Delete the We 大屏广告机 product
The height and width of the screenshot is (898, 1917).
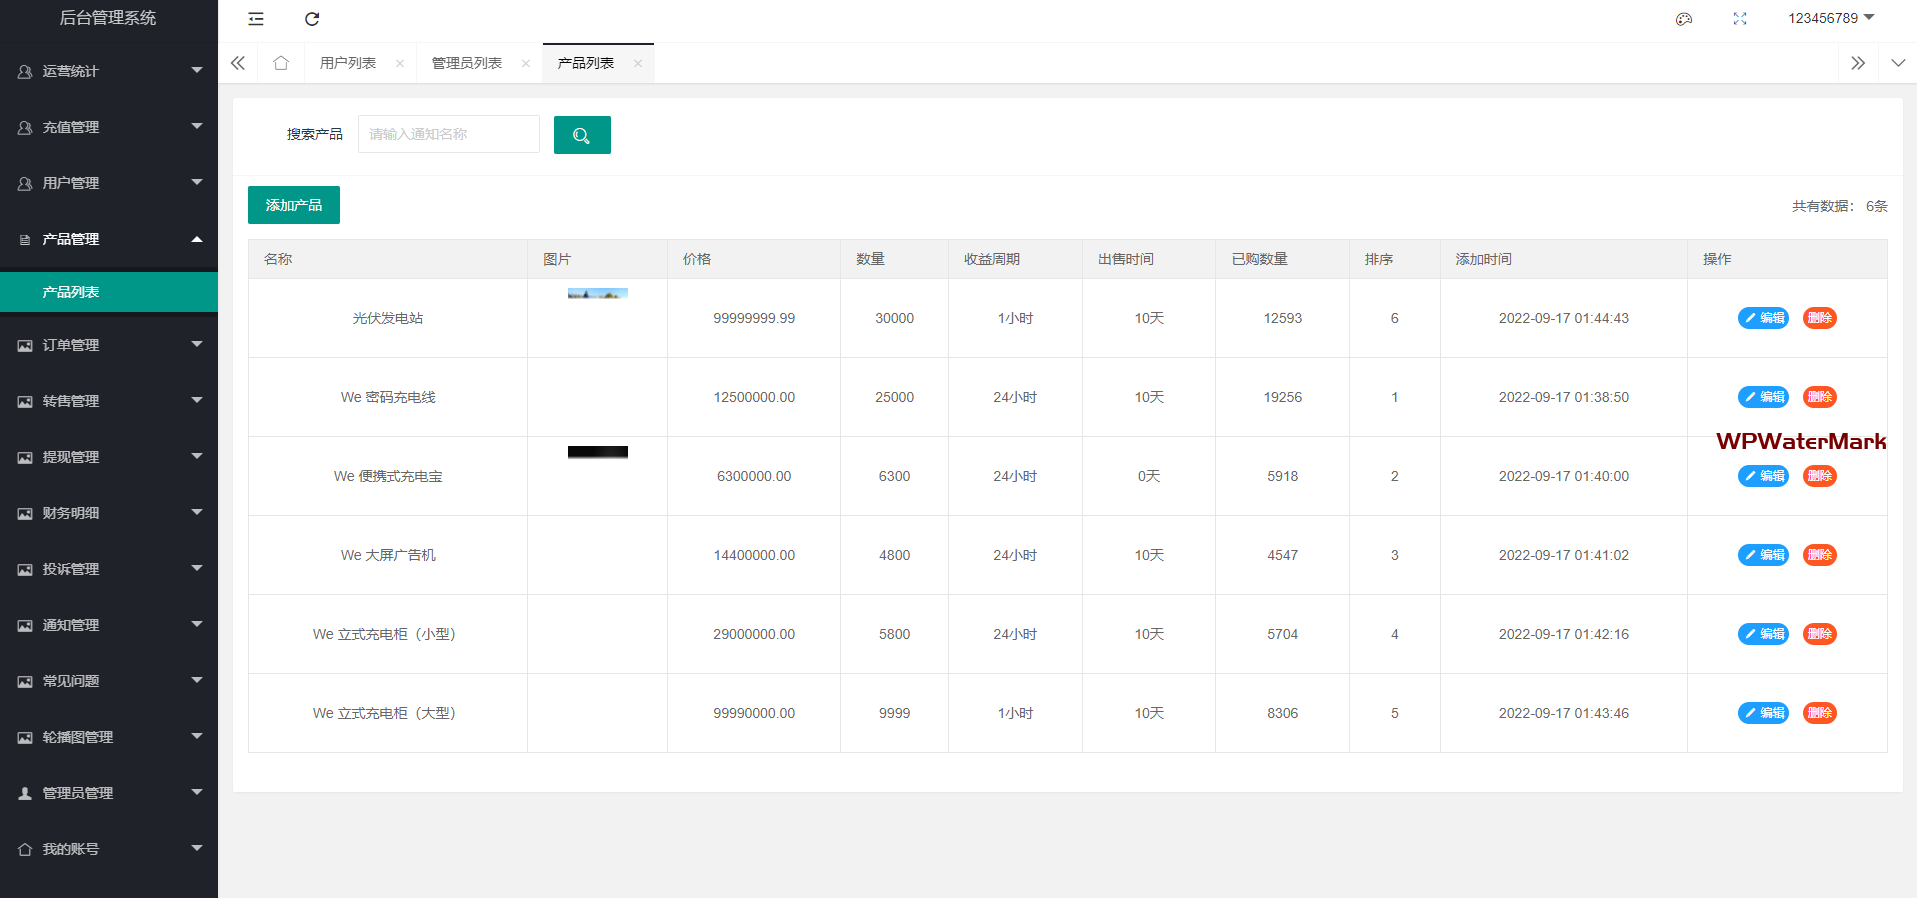pyautogui.click(x=1819, y=555)
